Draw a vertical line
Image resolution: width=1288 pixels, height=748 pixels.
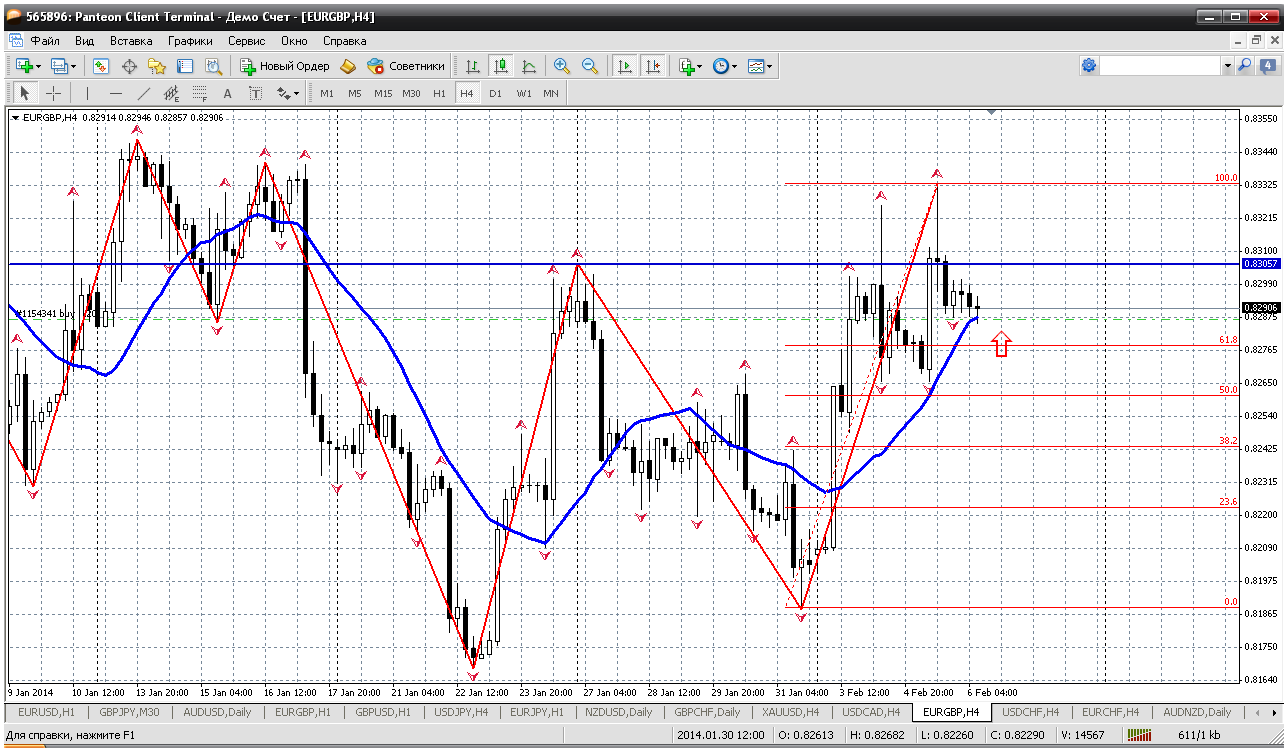88,93
